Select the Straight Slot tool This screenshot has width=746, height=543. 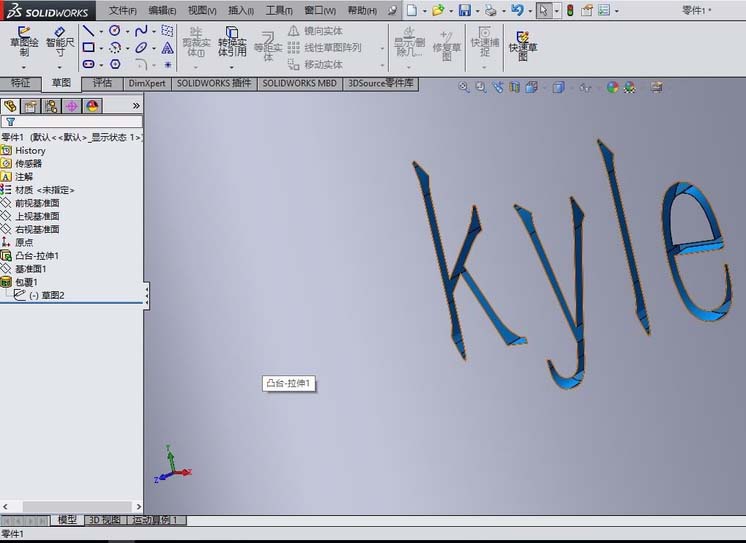point(88,64)
